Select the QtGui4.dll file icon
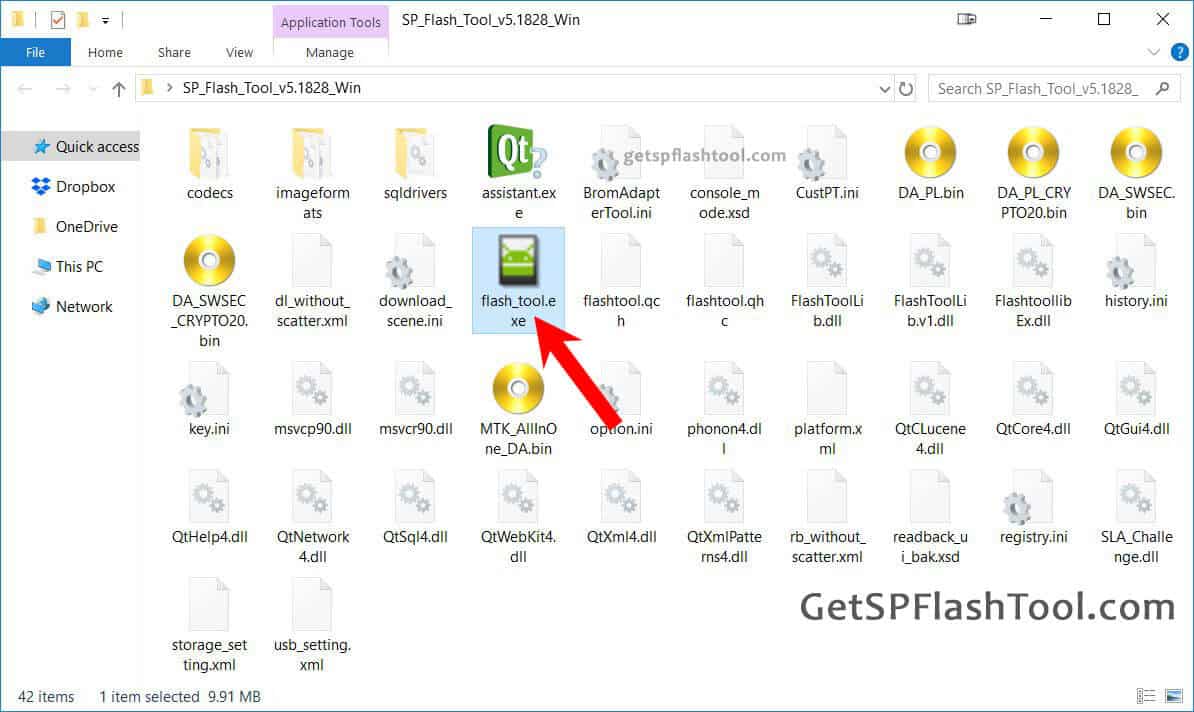 [1136, 389]
